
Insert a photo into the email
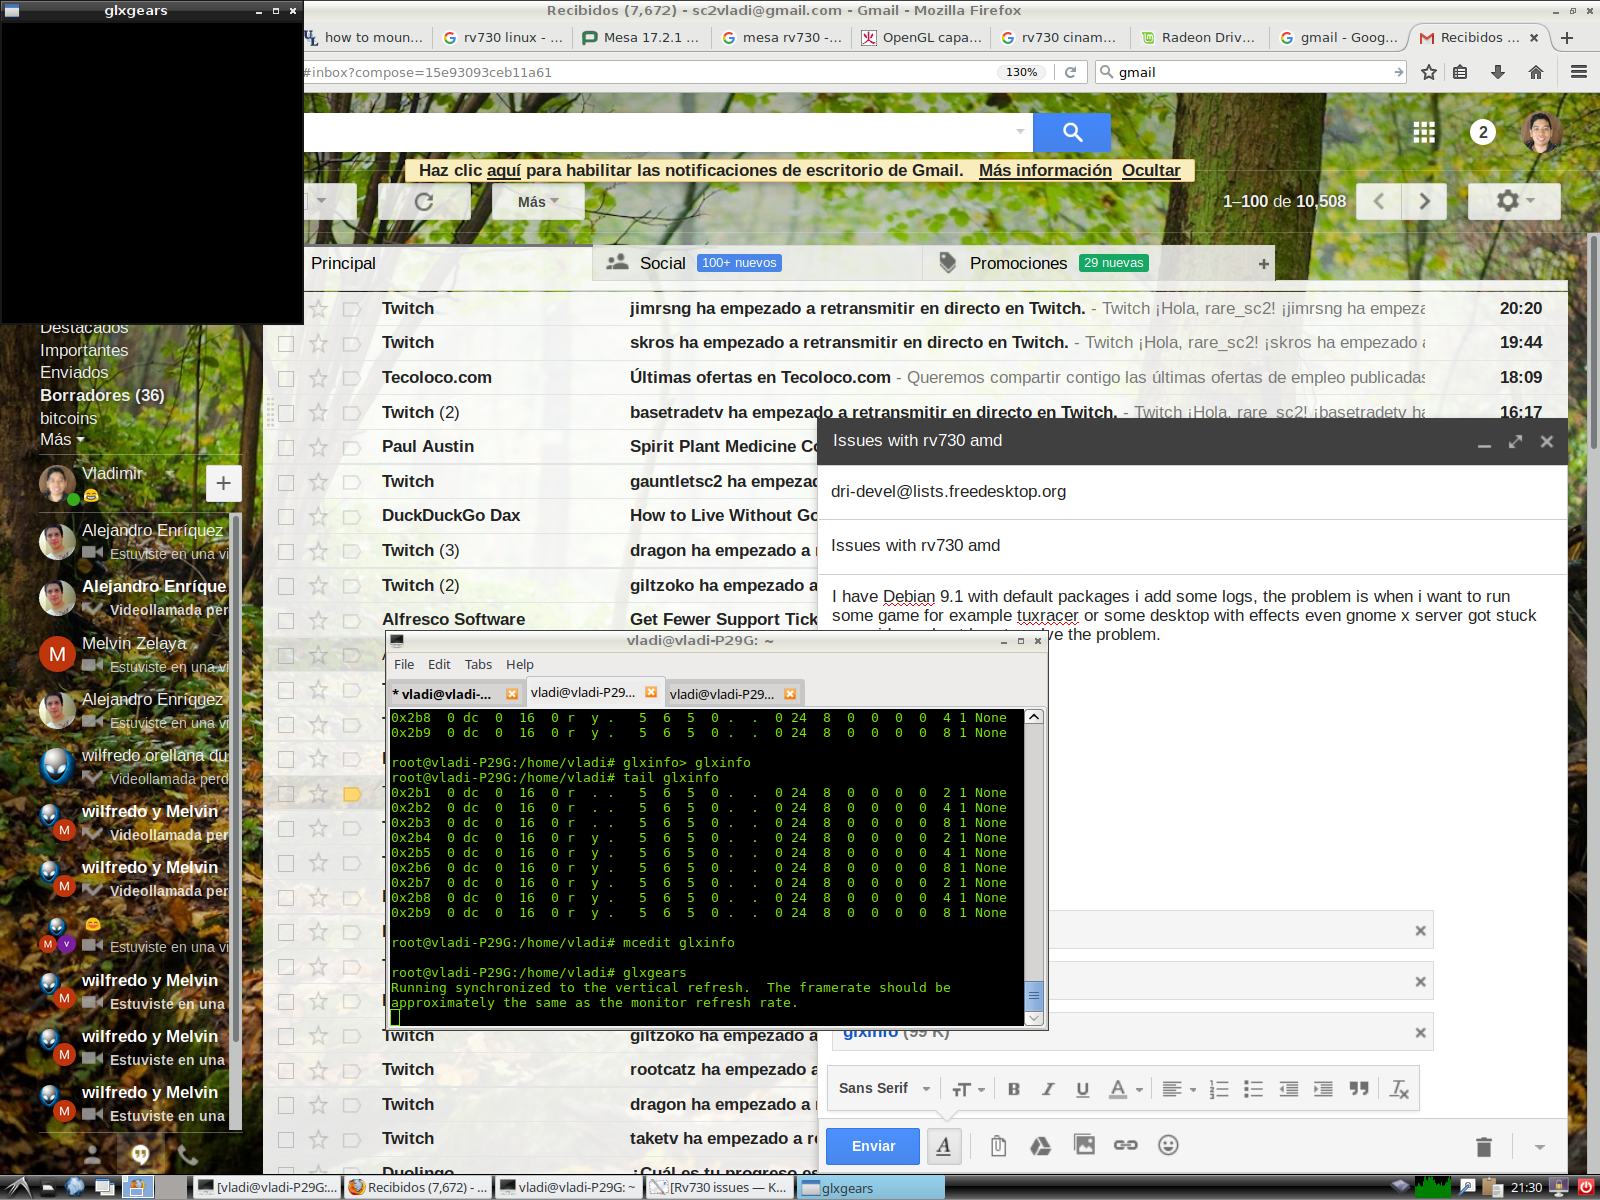pyautogui.click(x=1084, y=1145)
